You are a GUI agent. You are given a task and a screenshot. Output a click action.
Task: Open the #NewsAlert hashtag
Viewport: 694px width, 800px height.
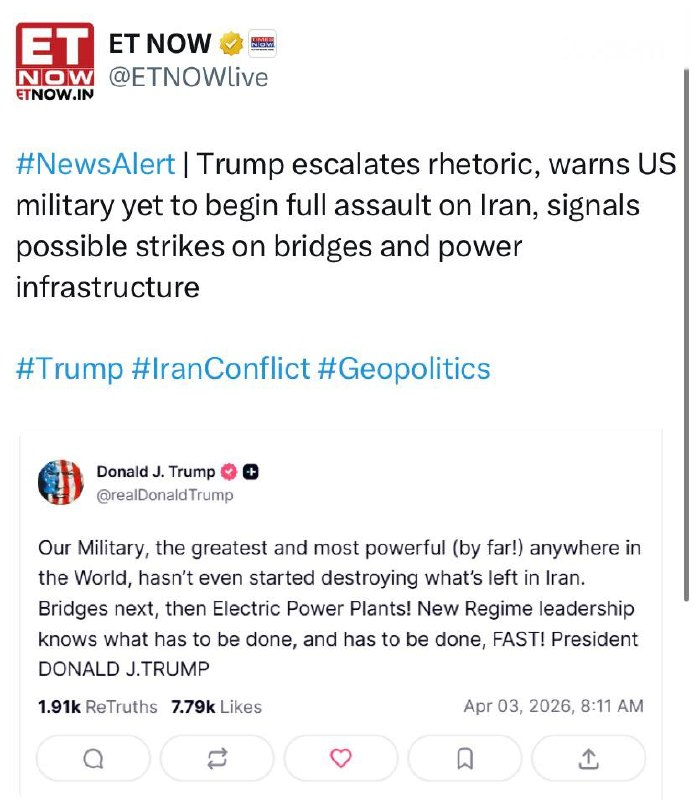coord(96,164)
